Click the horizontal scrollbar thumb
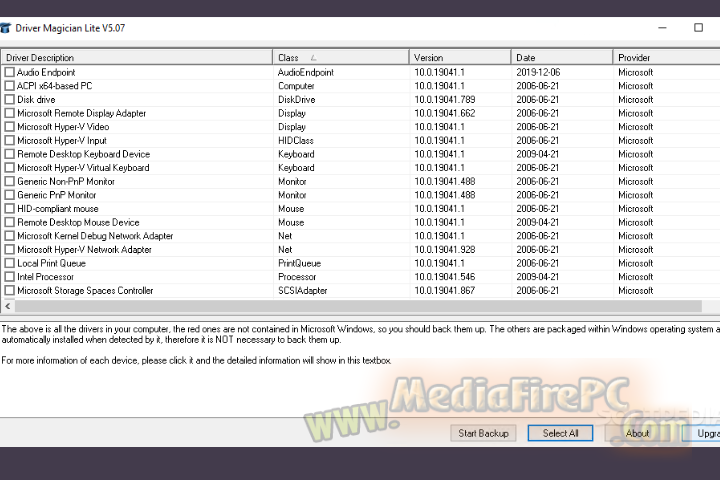 pyautogui.click(x=358, y=306)
